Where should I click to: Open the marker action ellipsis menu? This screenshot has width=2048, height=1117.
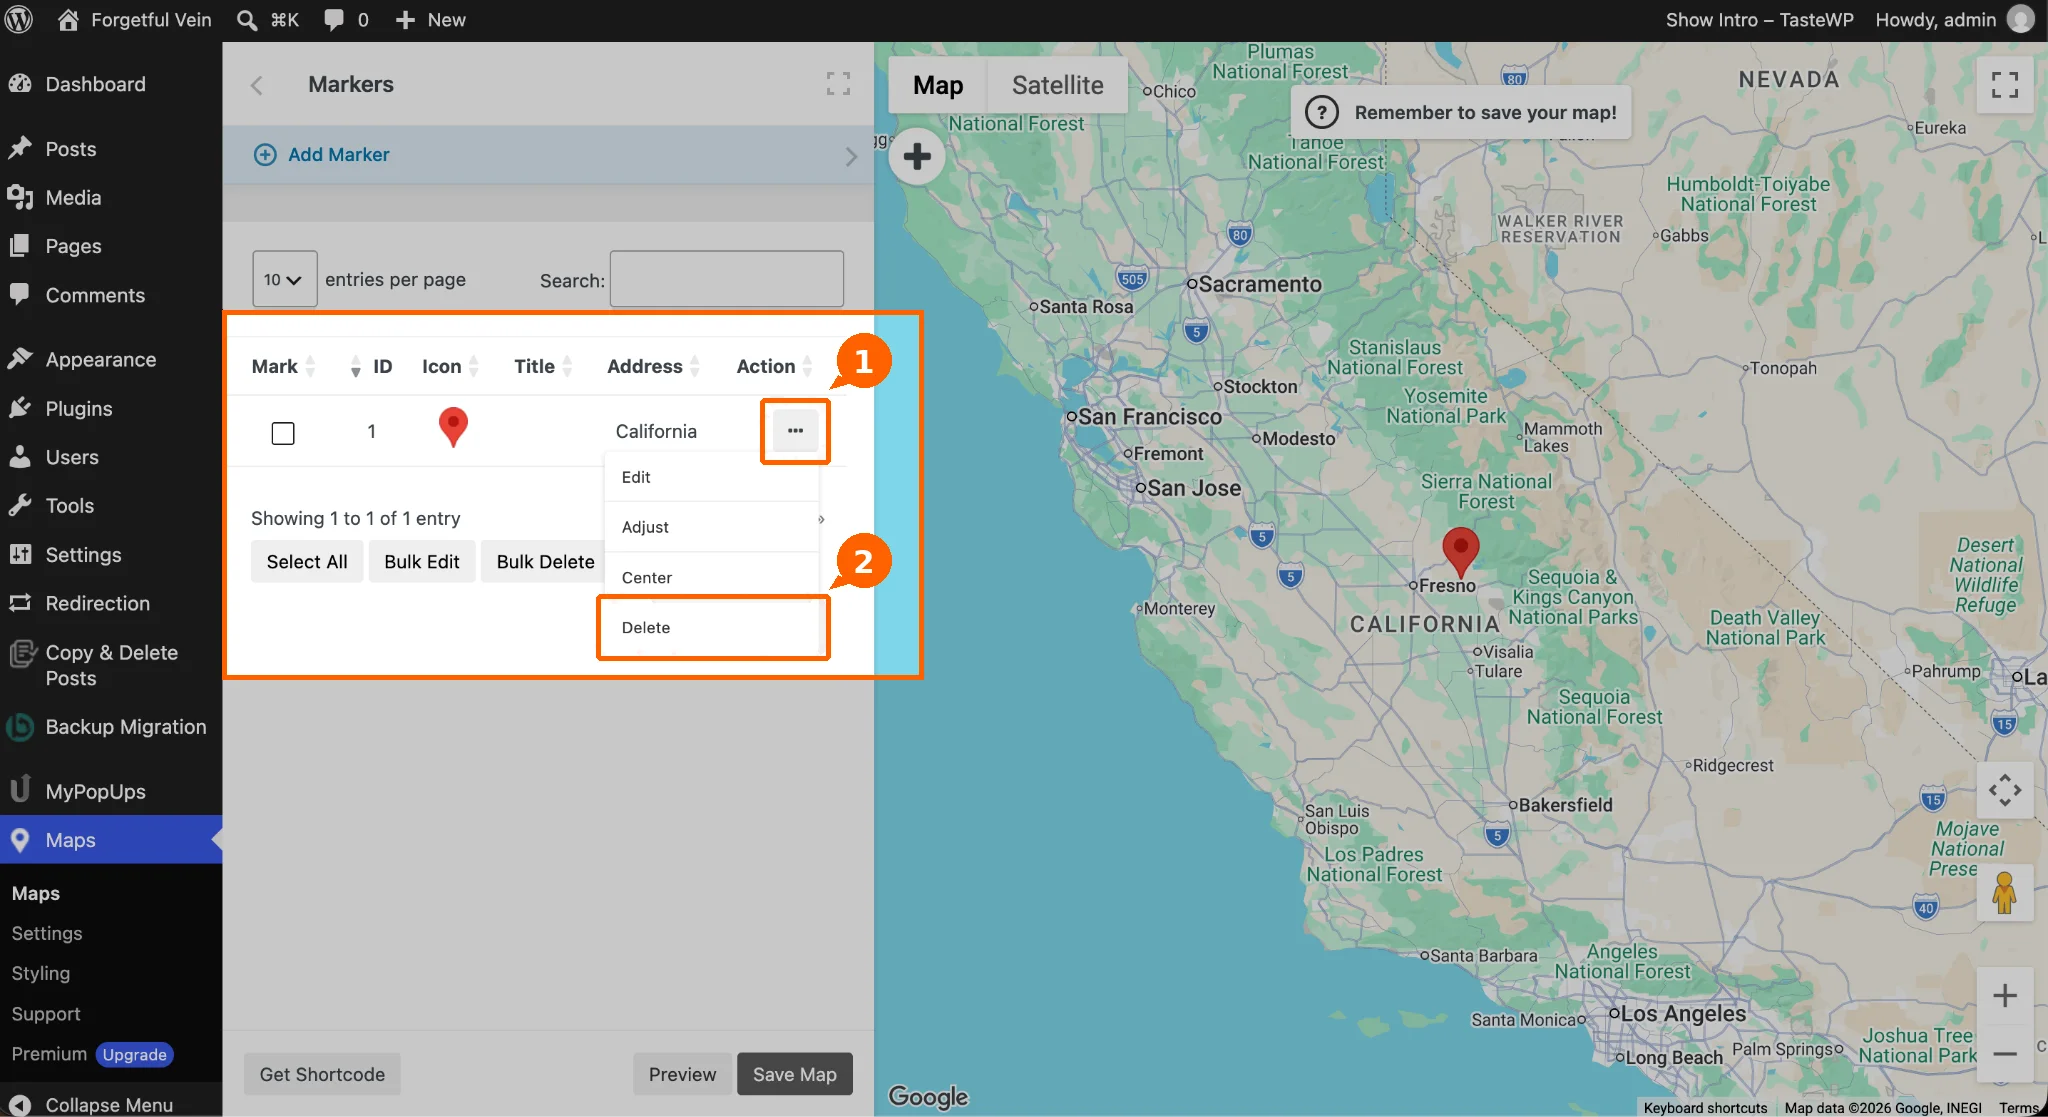(x=795, y=431)
